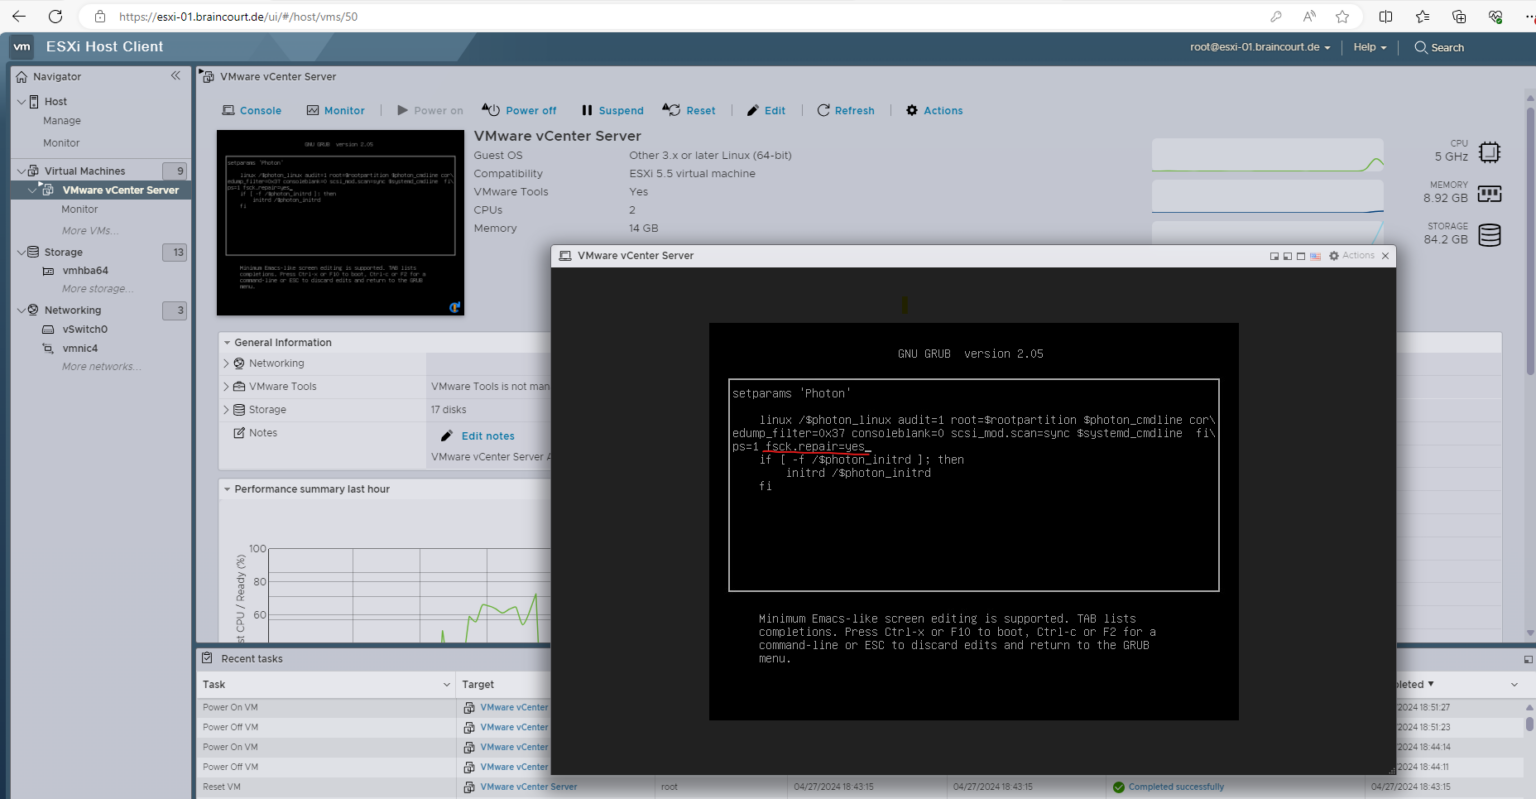The width and height of the screenshot is (1536, 799).
Task: Click the browser back arrow
Action: point(19,16)
